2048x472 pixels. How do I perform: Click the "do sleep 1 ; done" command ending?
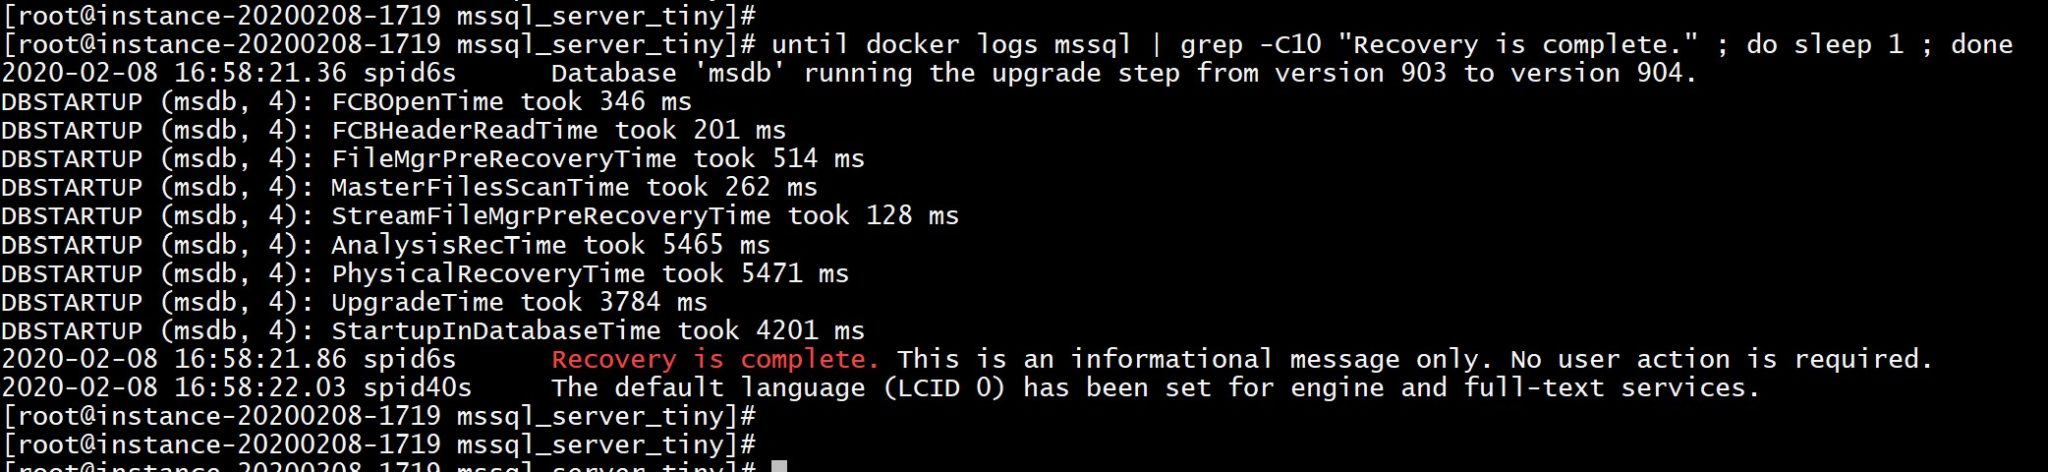(1879, 45)
